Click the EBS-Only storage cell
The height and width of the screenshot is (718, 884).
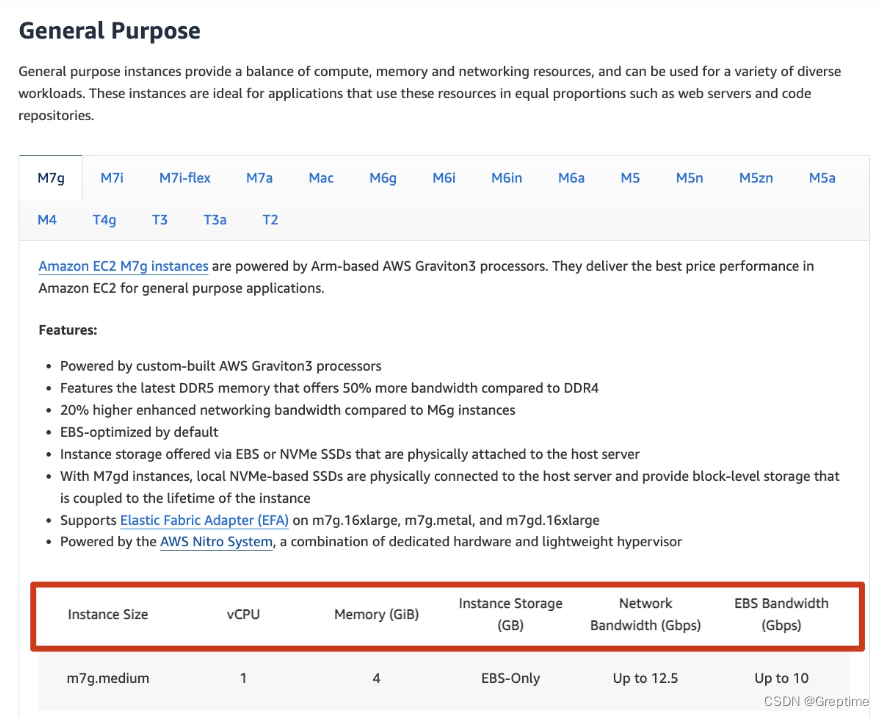click(510, 678)
